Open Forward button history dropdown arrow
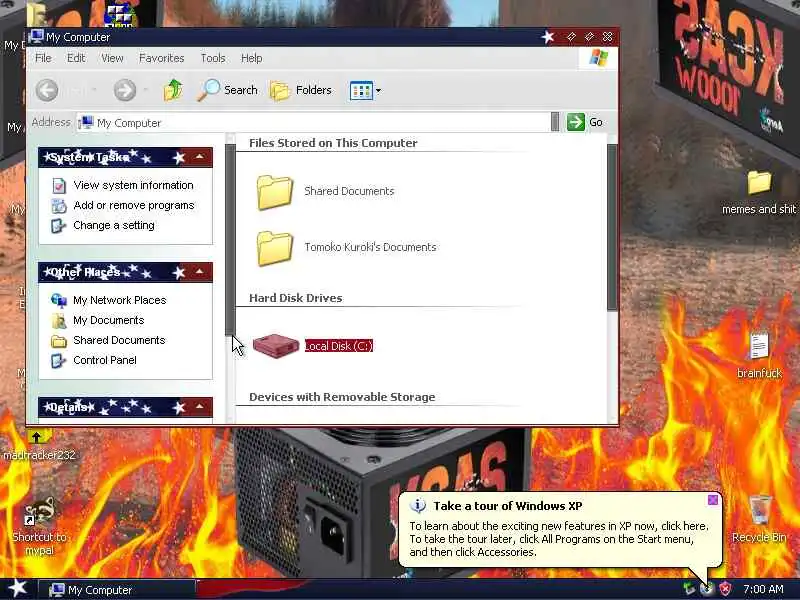 (146, 91)
